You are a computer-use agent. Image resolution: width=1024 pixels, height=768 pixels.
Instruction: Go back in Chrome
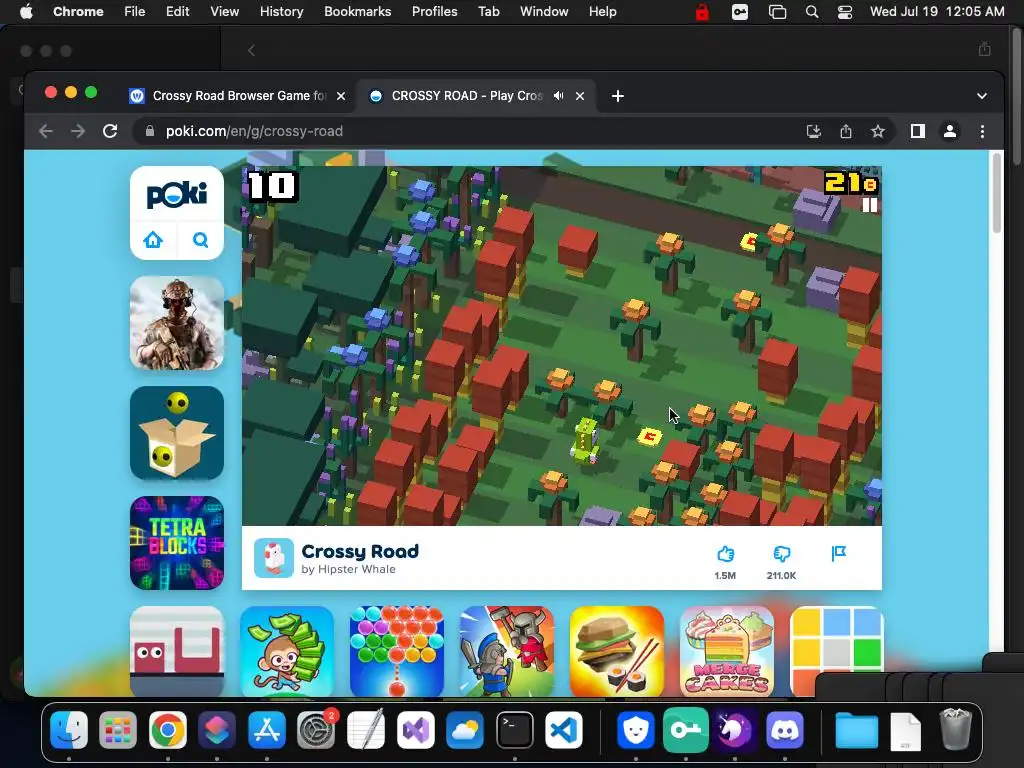pos(46,131)
